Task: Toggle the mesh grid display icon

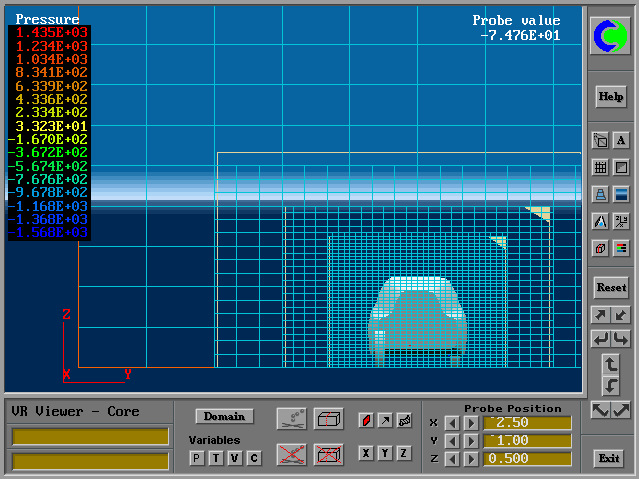Action: pos(600,168)
